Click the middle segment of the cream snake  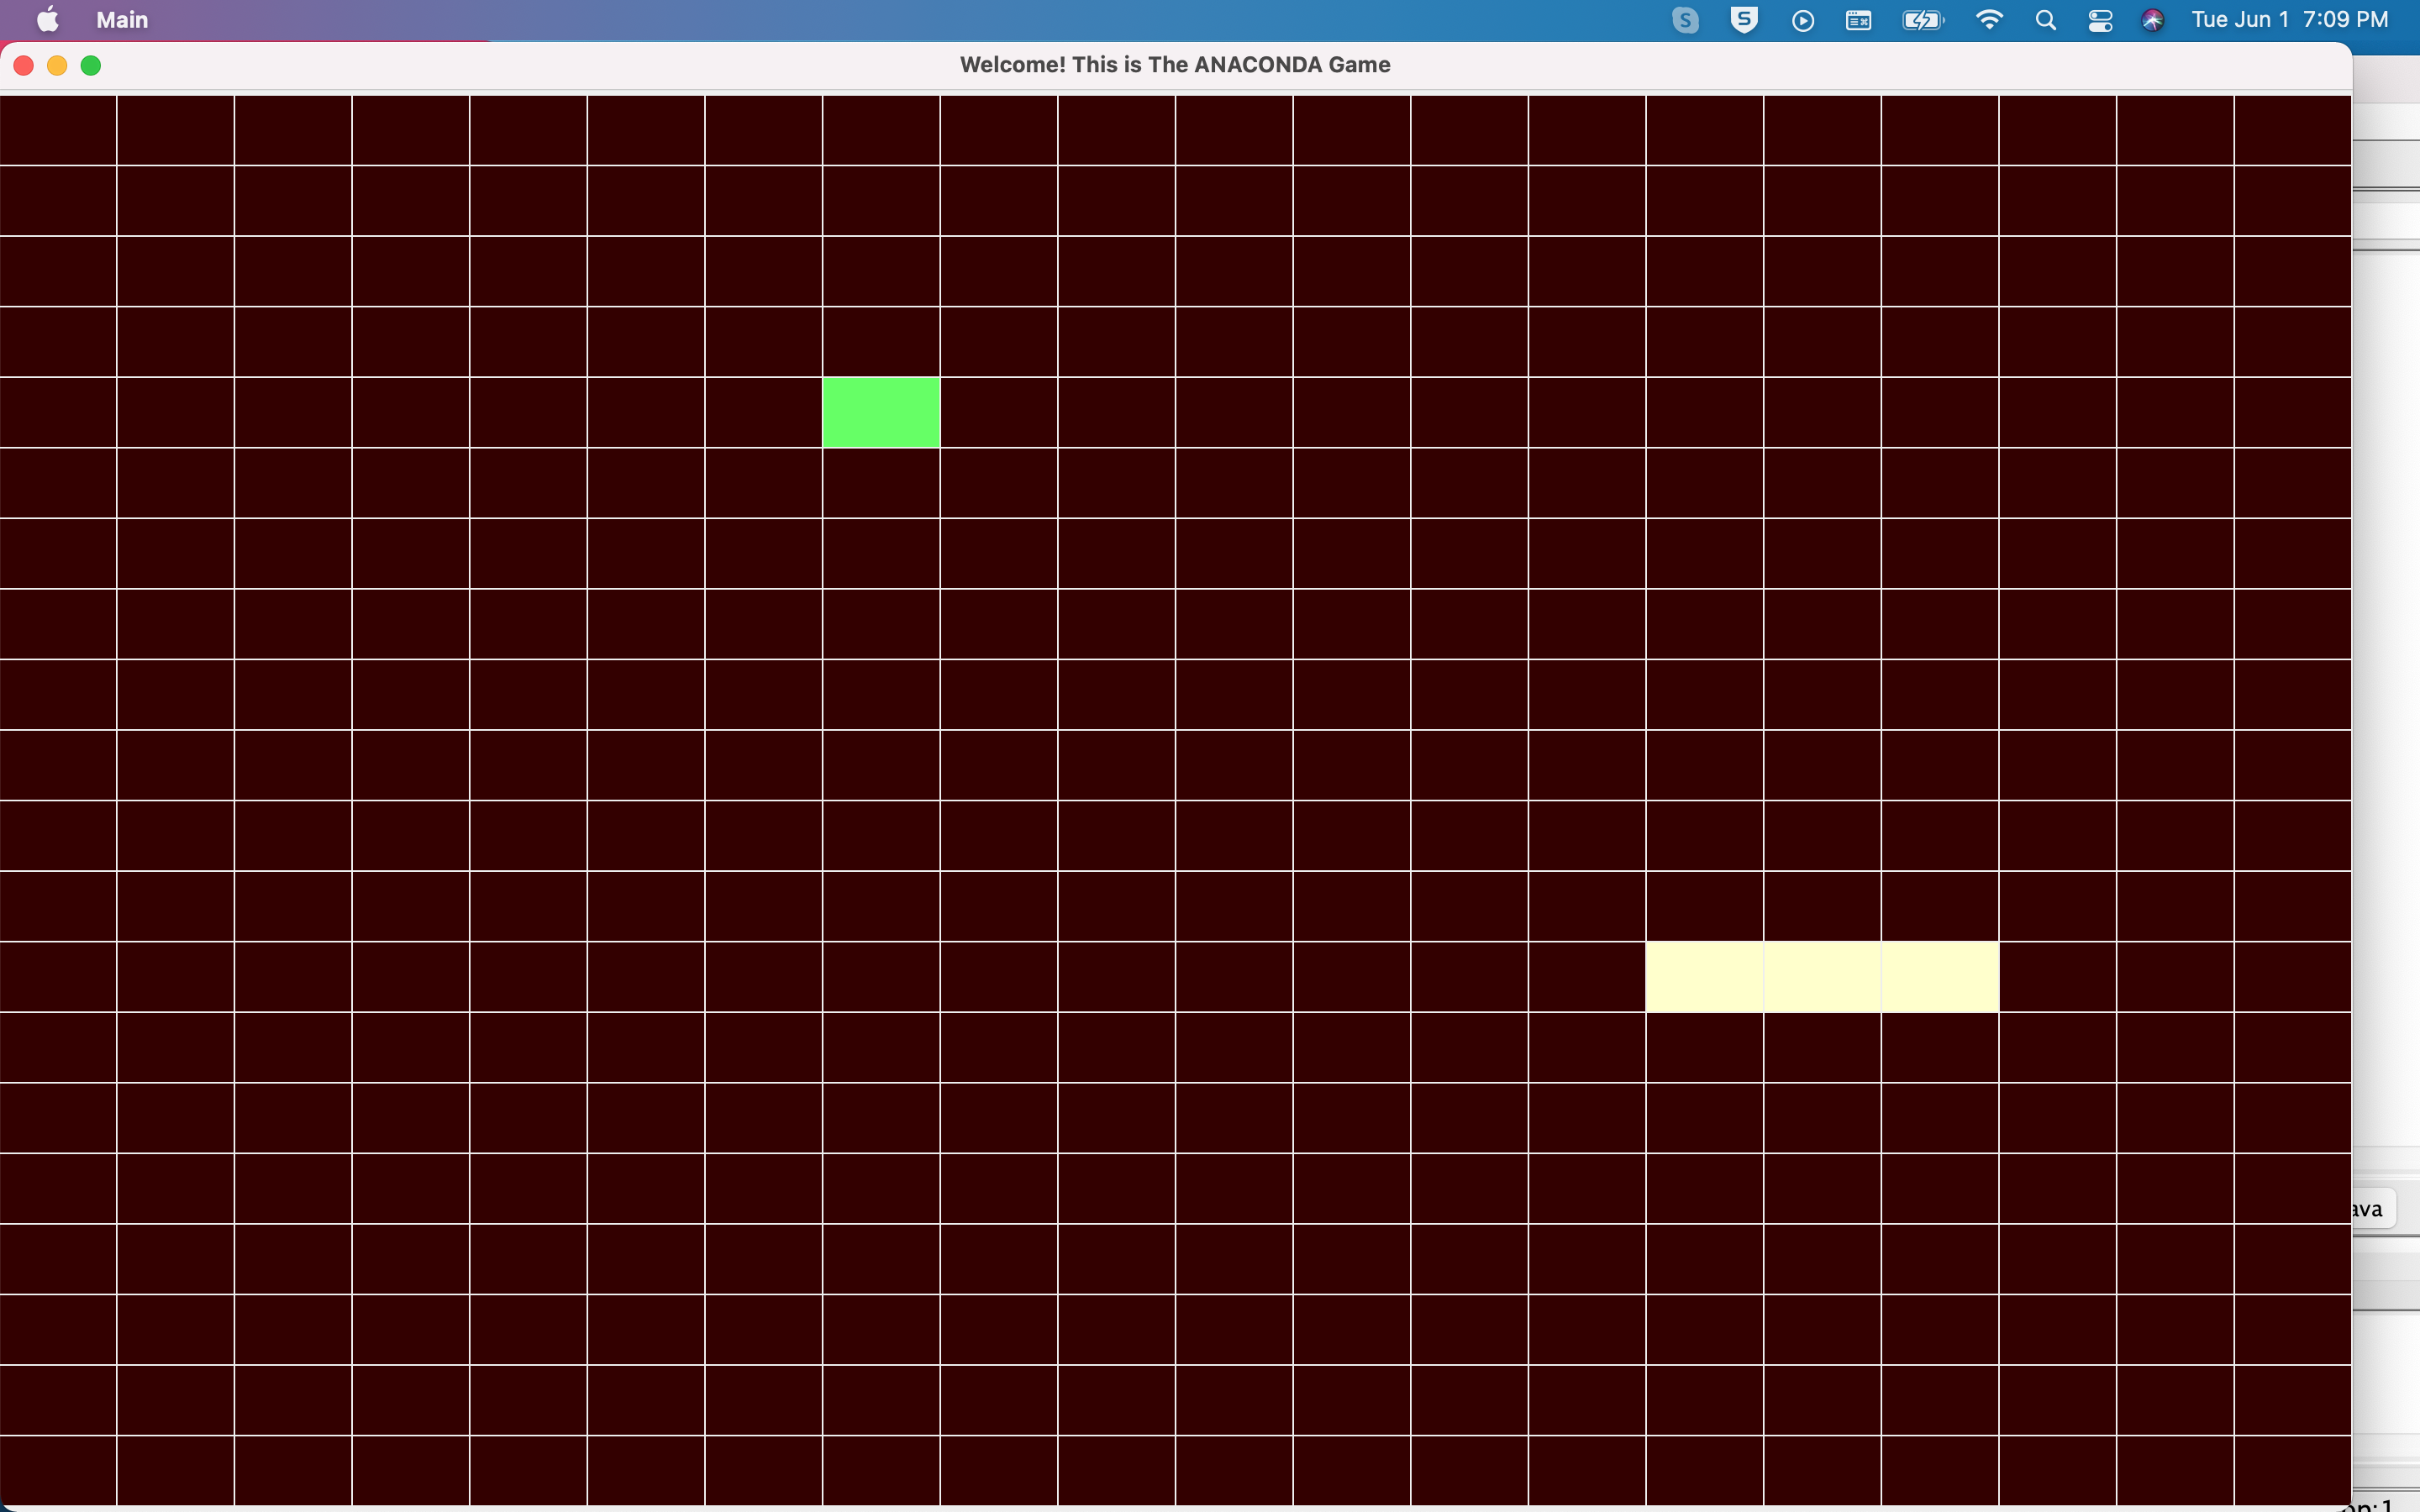1822,977
